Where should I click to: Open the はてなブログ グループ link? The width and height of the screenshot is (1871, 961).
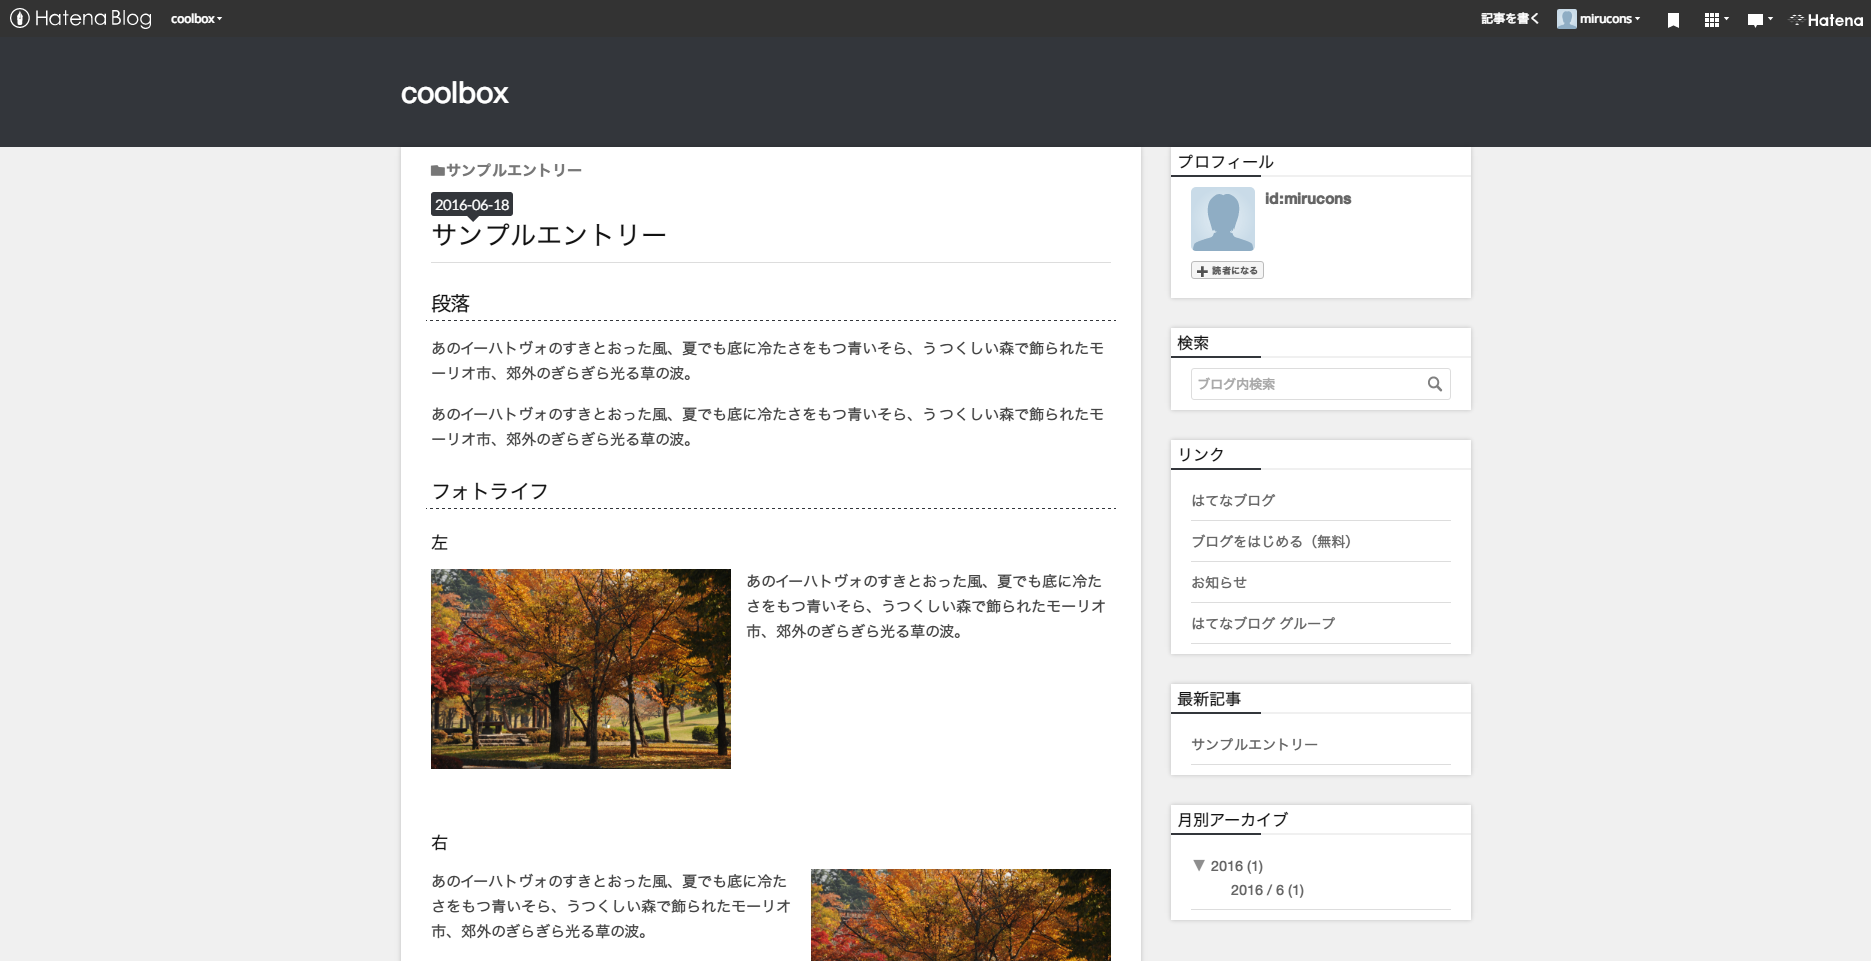(x=1263, y=623)
